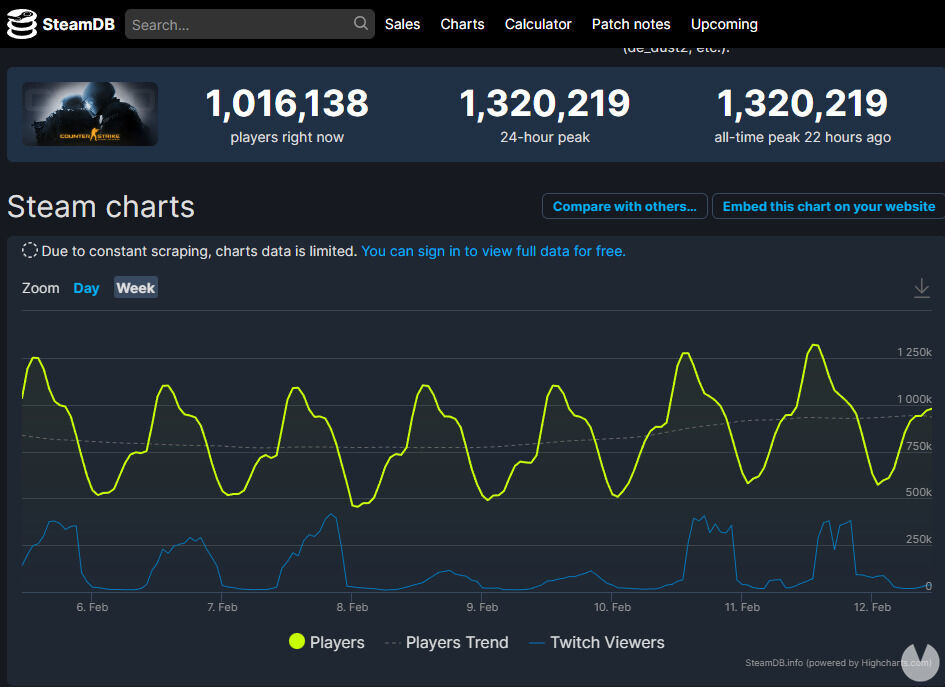This screenshot has height=687, width=945.
Task: Toggle the Players series in legend
Action: [327, 642]
